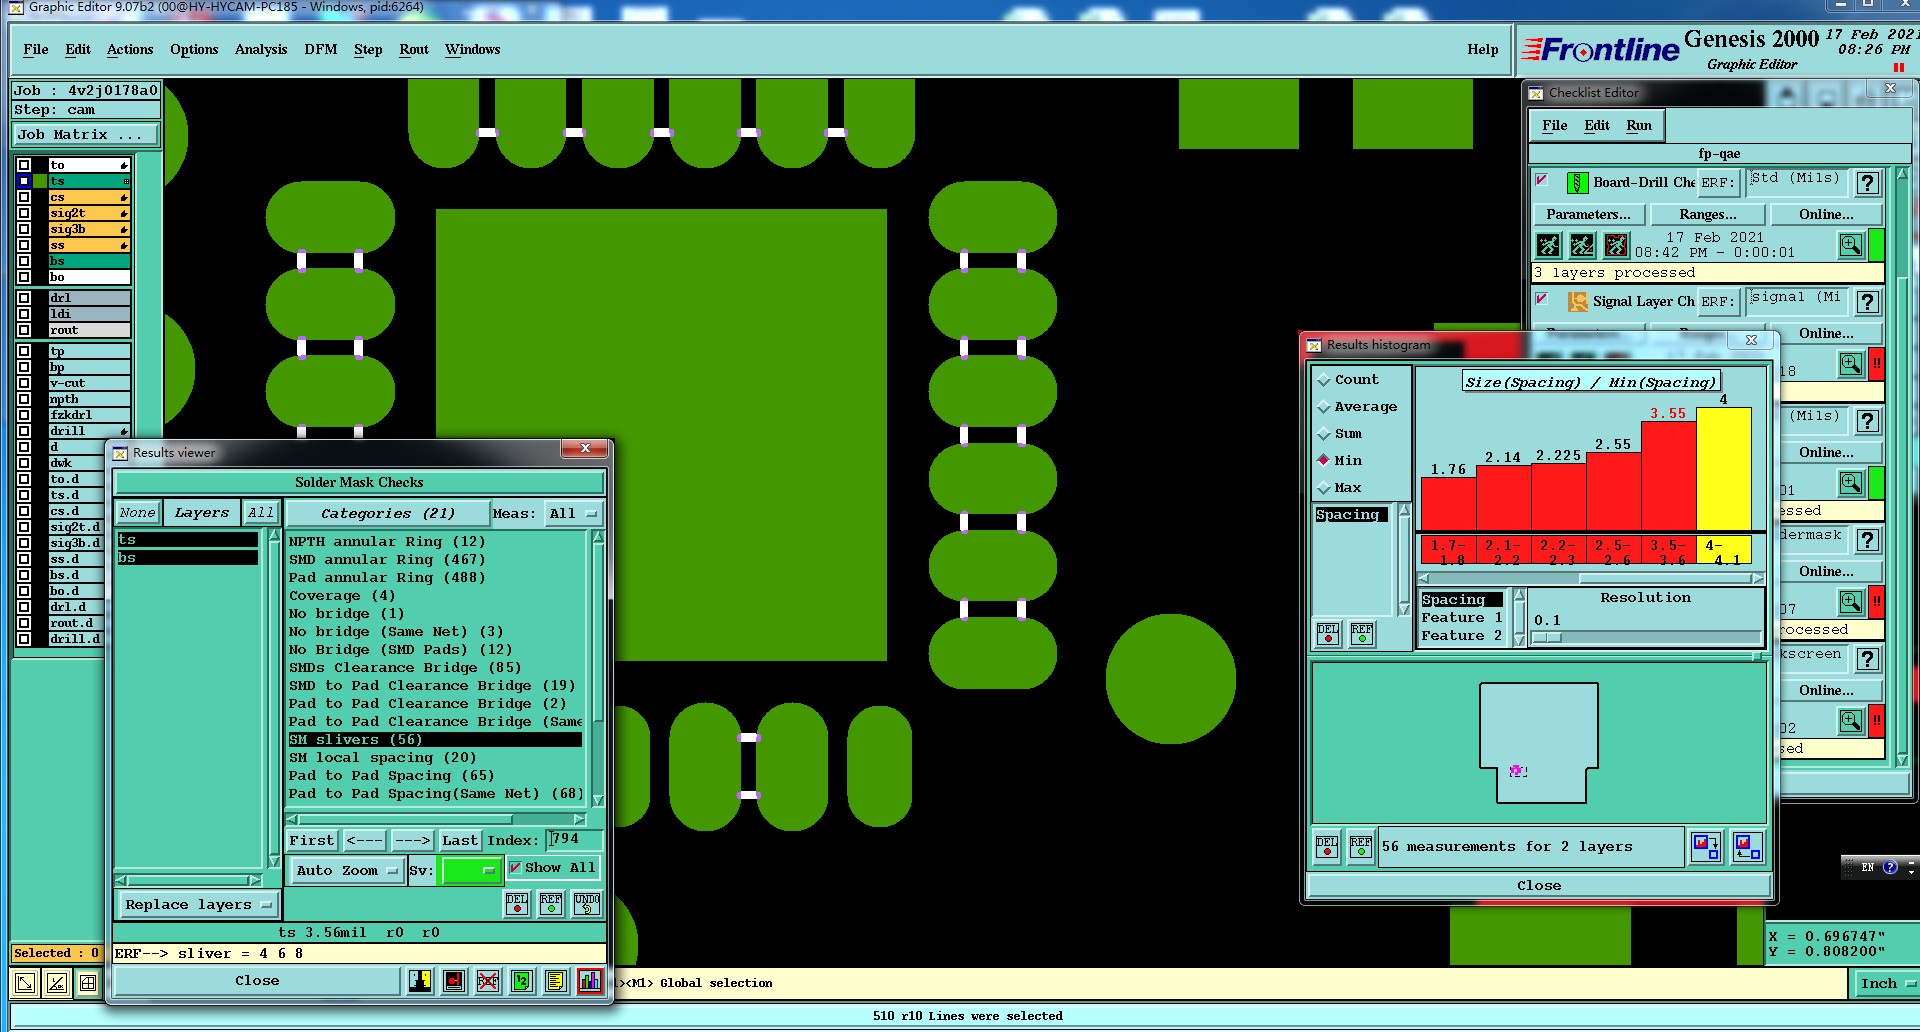
Task: Select the Sum radio button
Action: [x=1324, y=434]
